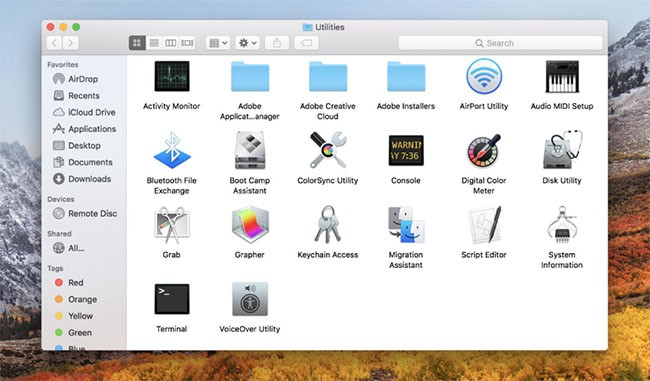
Task: Open the Activity Monitor app icon
Action: coord(172,76)
